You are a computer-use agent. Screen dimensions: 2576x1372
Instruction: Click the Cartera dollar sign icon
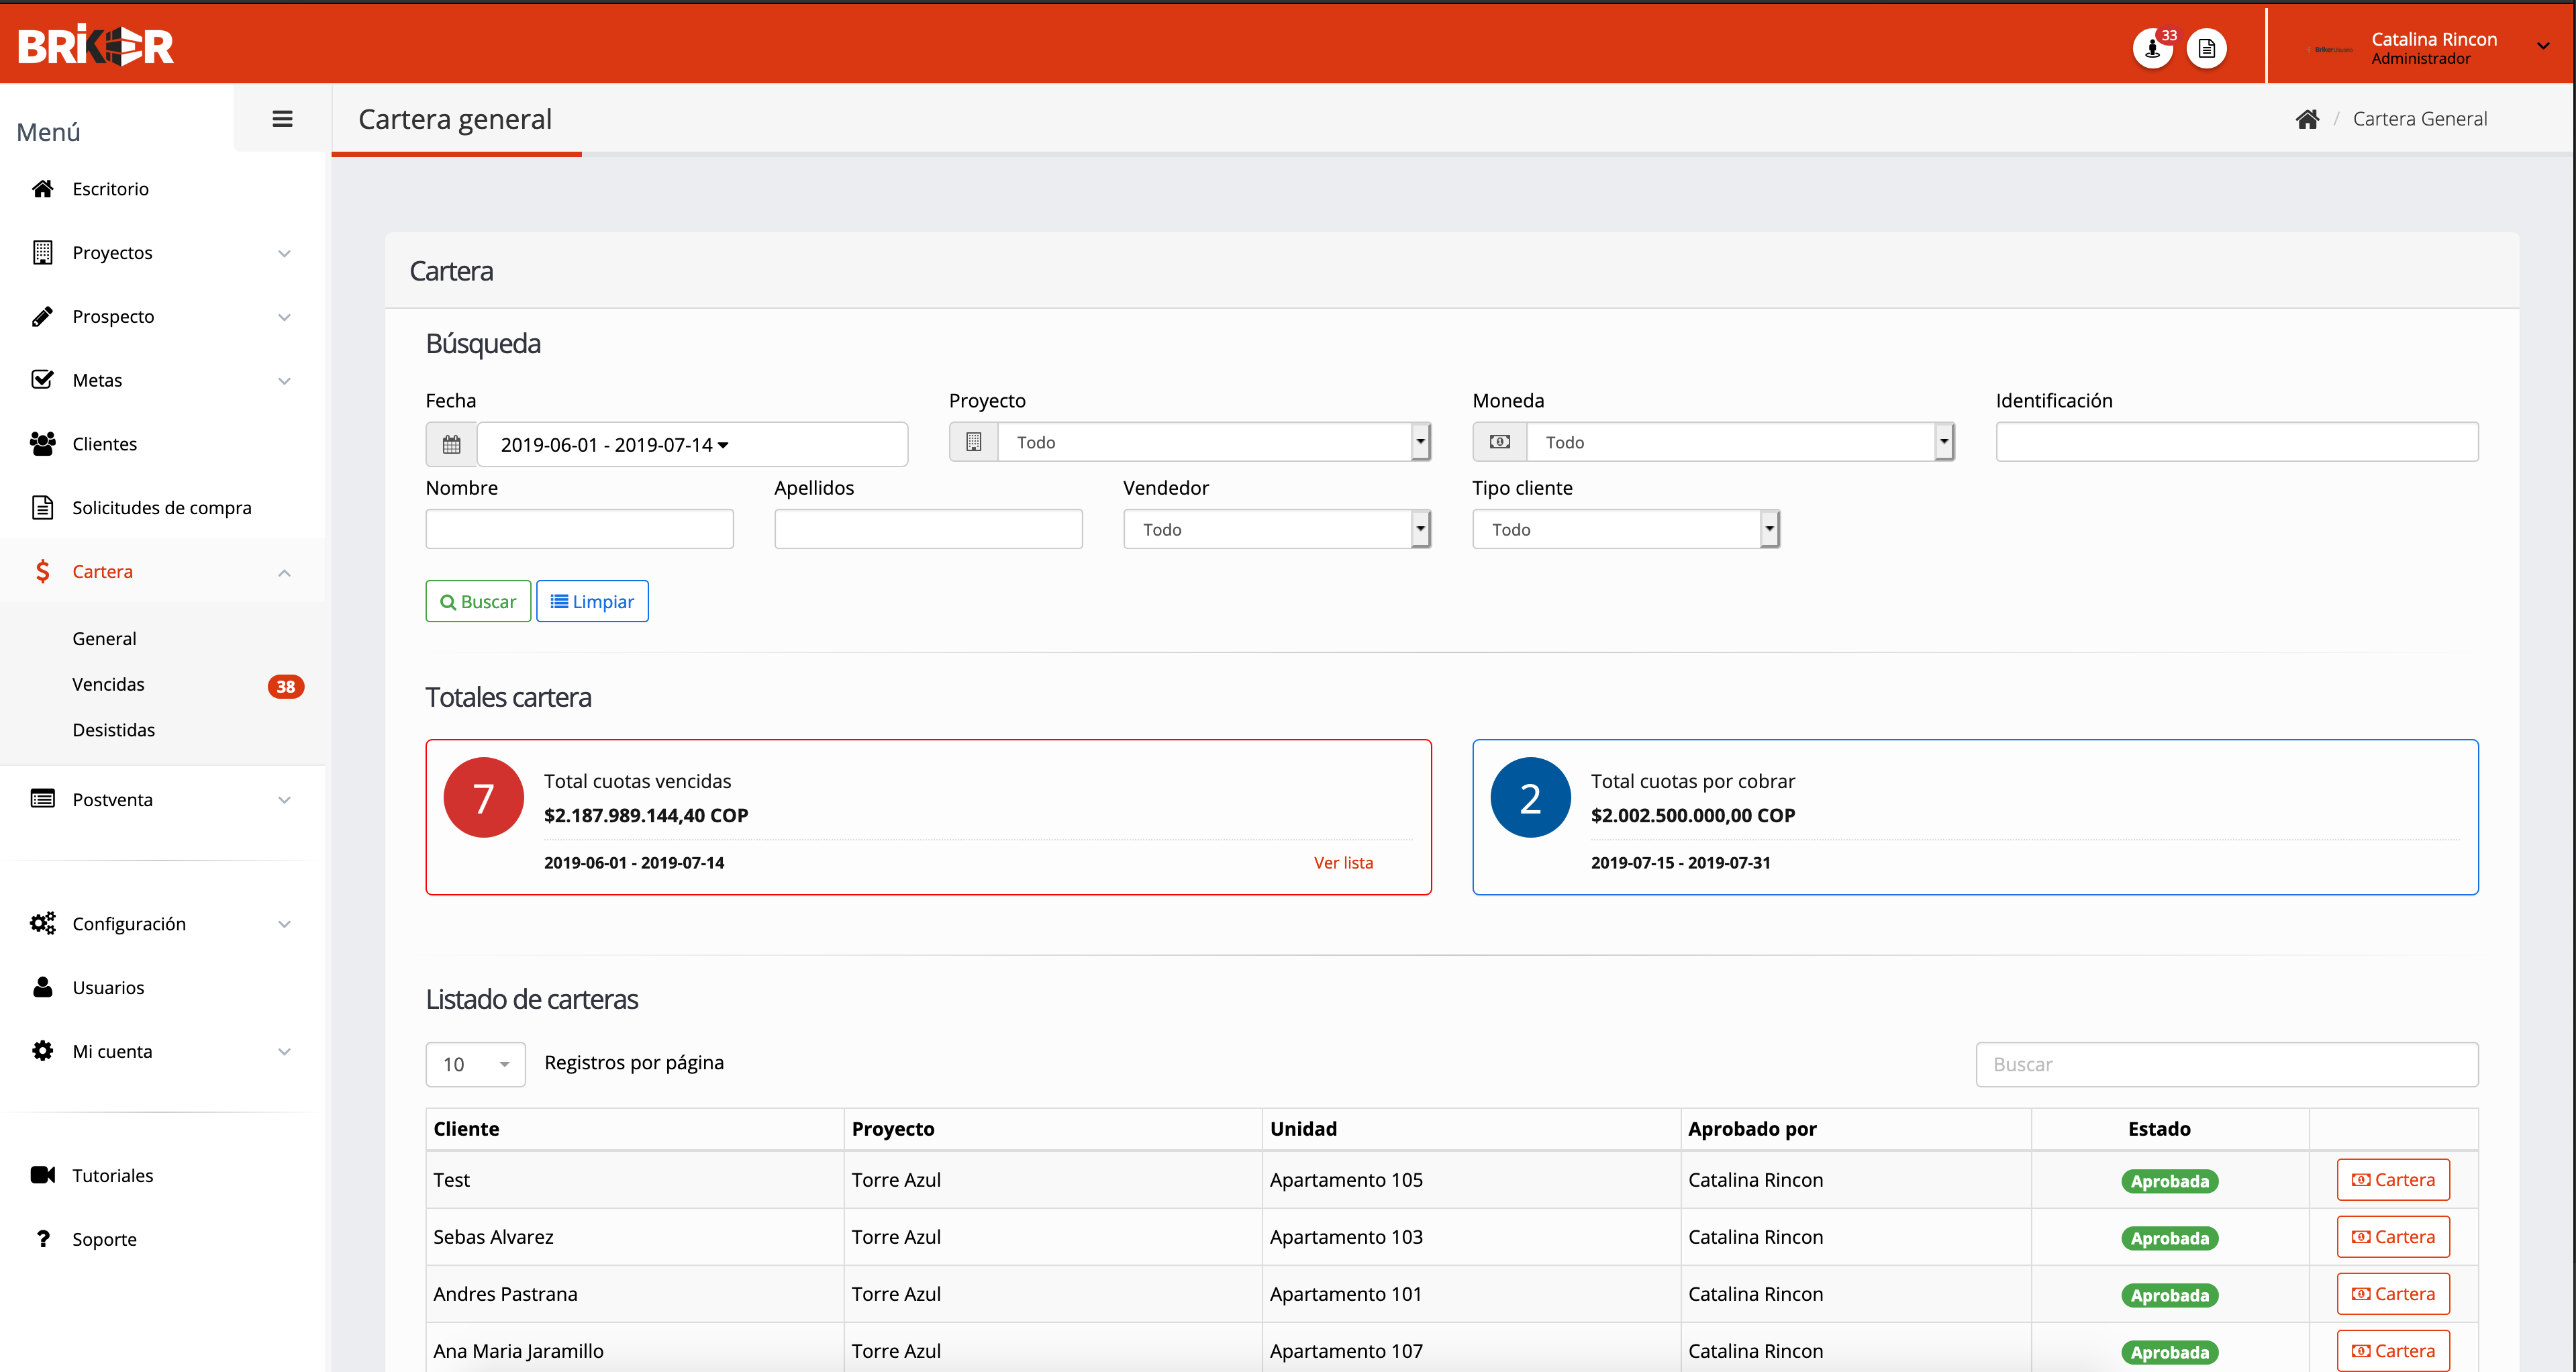click(x=42, y=571)
